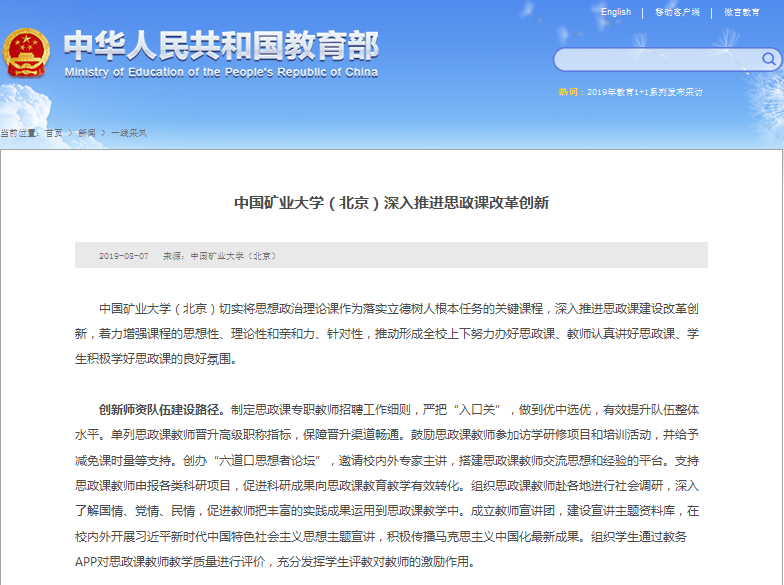Click the first paragraph of the article
Viewport: 784px width, 585px height.
tap(391, 333)
